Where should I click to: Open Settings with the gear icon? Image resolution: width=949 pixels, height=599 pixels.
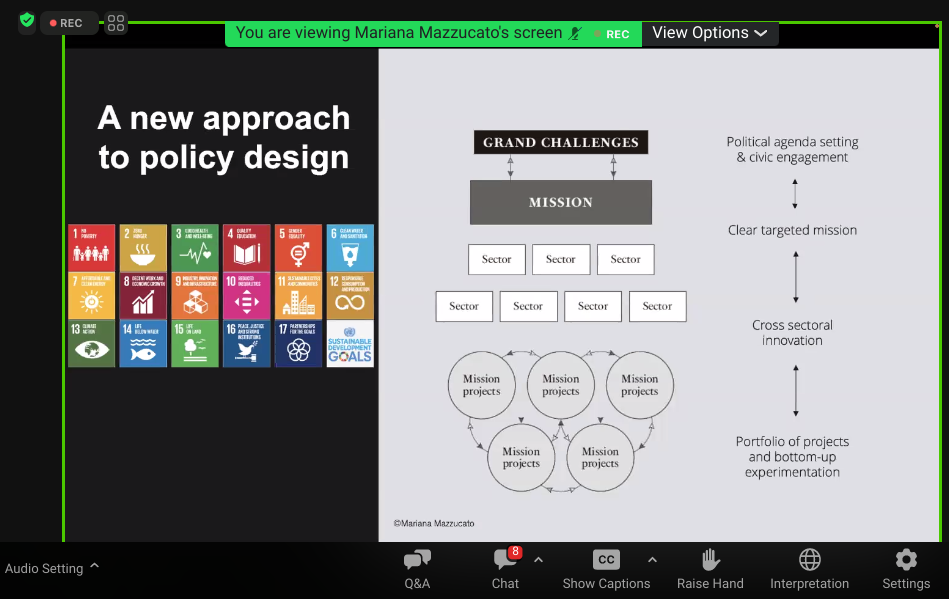click(905, 568)
